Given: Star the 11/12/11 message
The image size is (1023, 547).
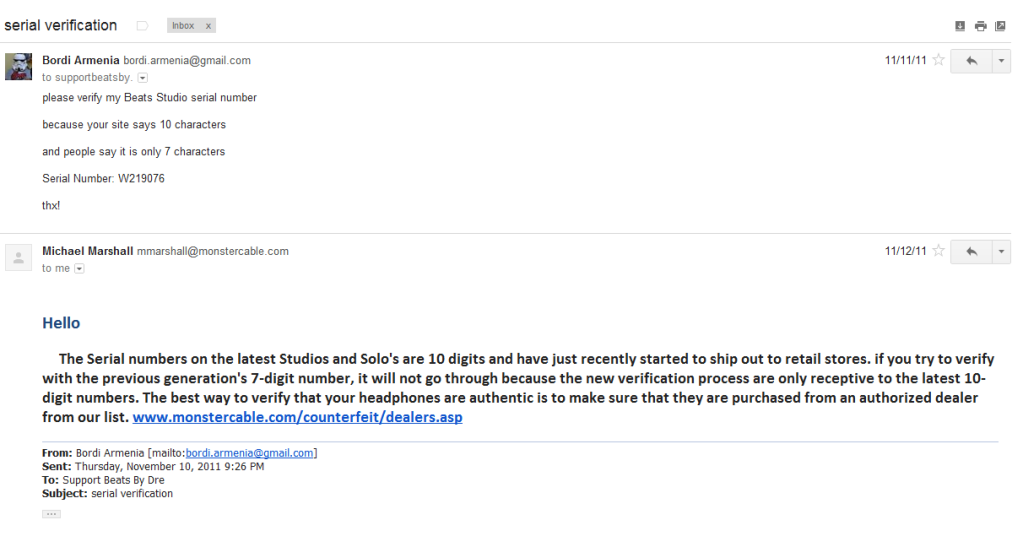Looking at the screenshot, I should [x=938, y=251].
